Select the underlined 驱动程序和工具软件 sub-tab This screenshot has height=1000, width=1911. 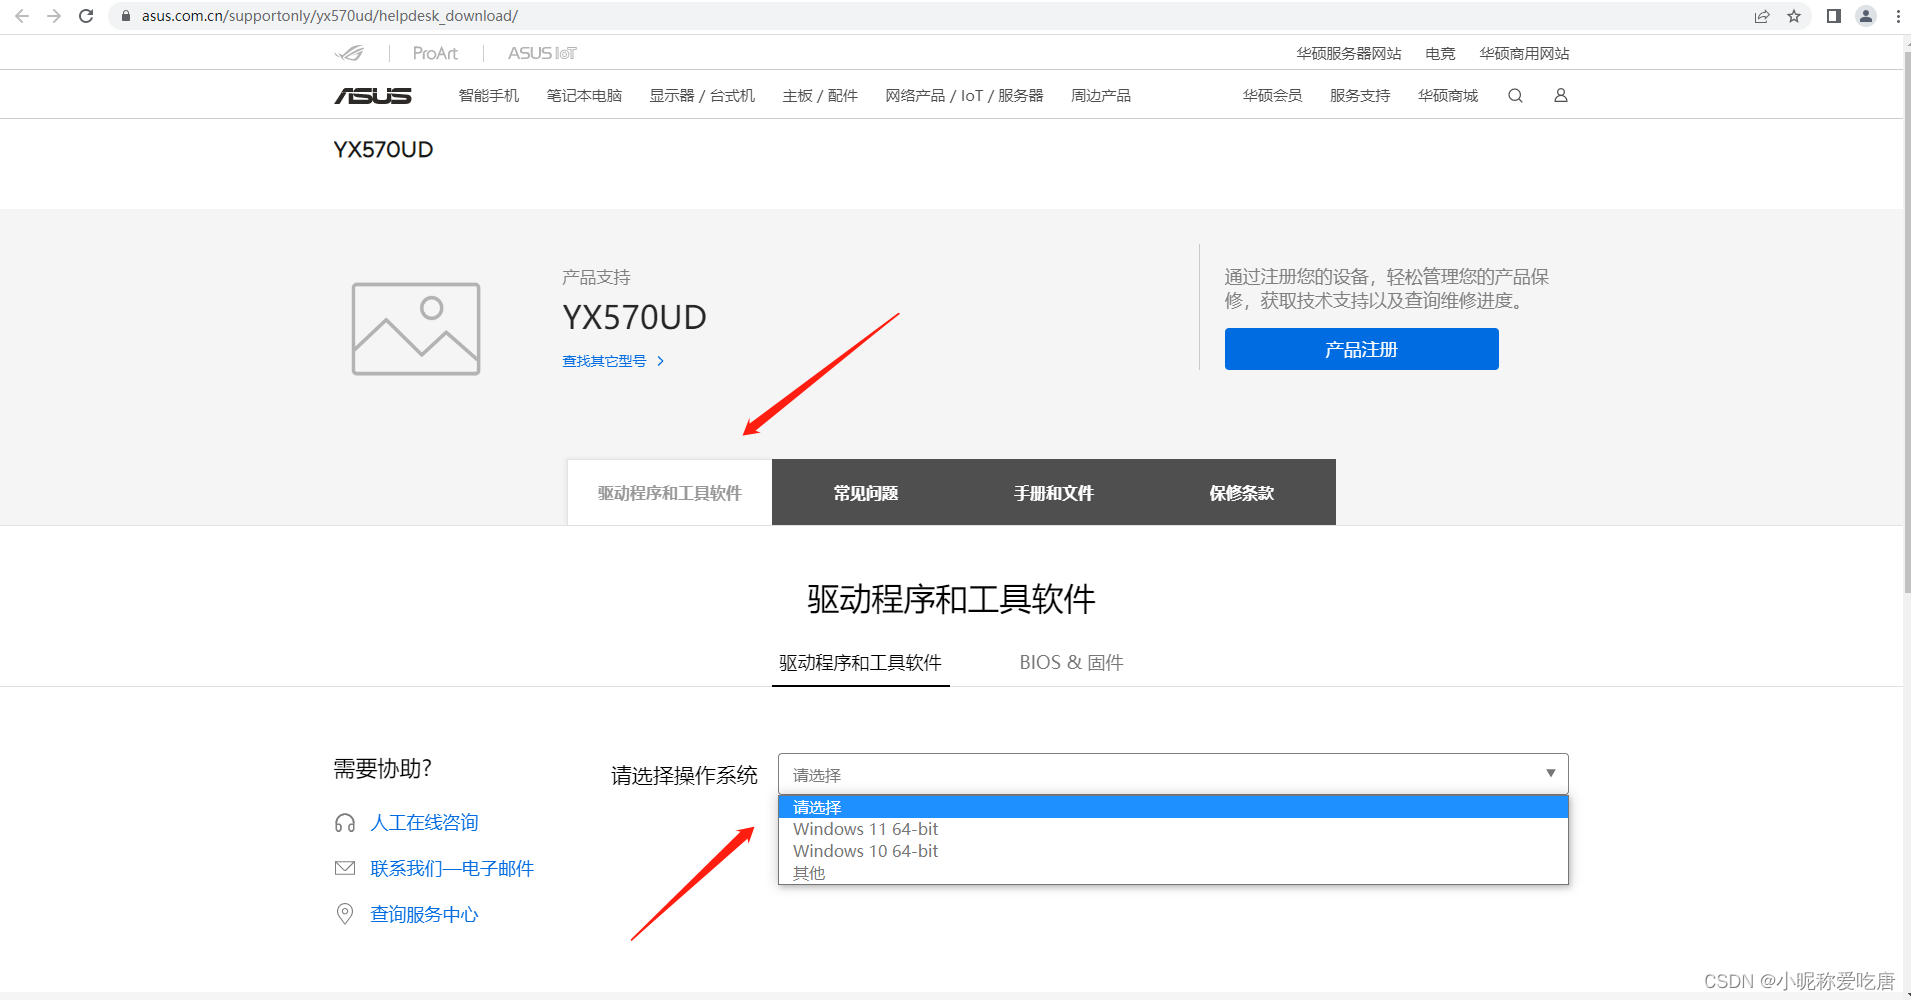(x=860, y=662)
